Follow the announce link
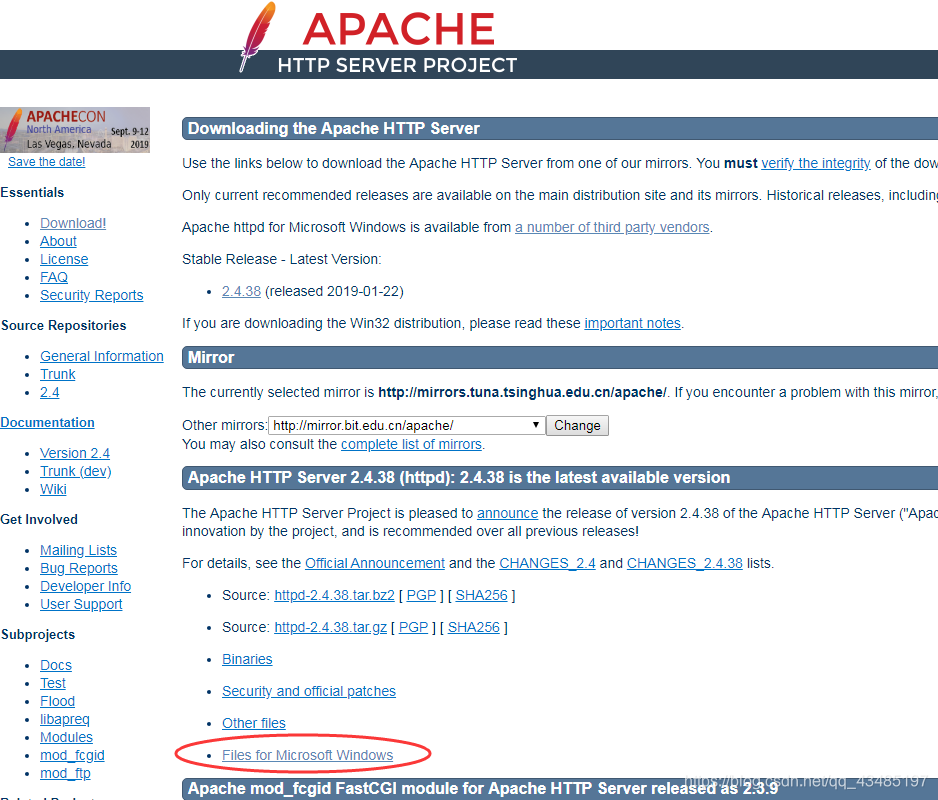The height and width of the screenshot is (800, 938). tap(507, 513)
